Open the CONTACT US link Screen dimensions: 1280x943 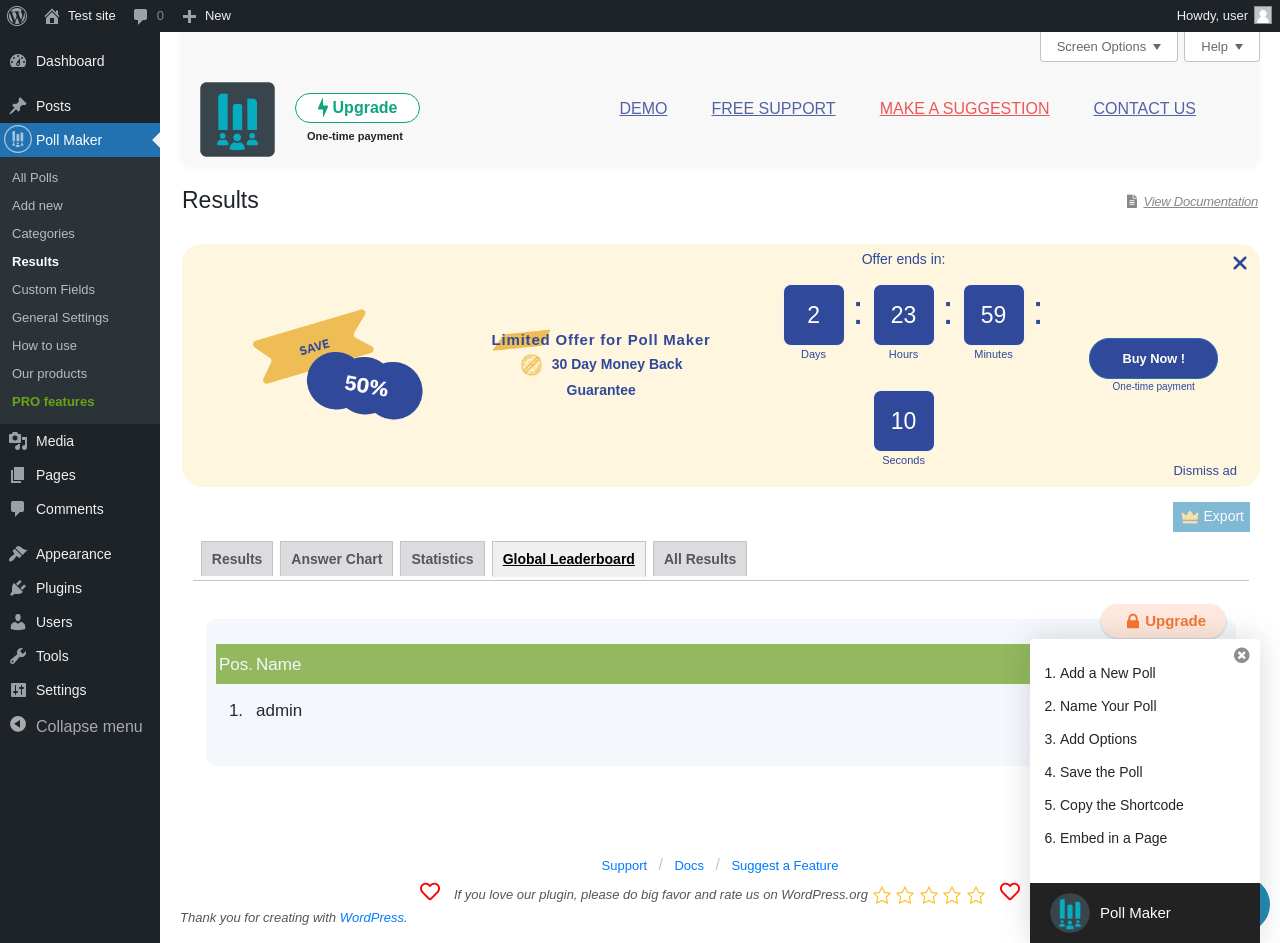(1144, 109)
